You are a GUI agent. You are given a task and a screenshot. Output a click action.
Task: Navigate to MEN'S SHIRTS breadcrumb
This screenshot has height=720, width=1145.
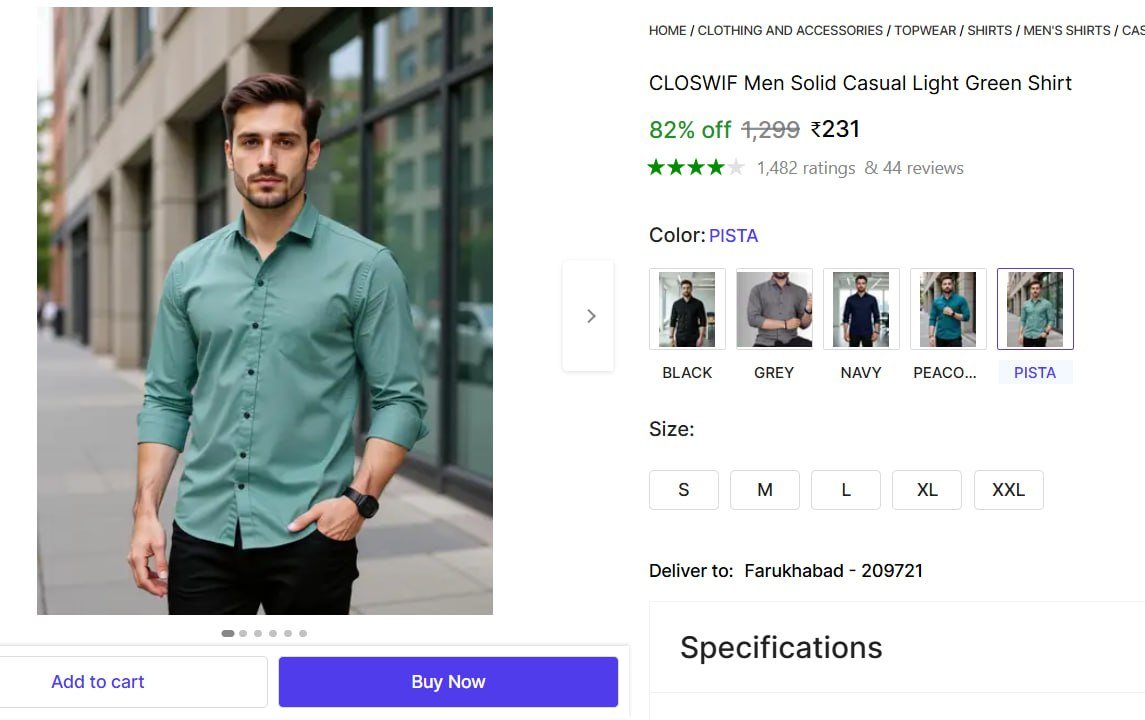click(x=1067, y=31)
